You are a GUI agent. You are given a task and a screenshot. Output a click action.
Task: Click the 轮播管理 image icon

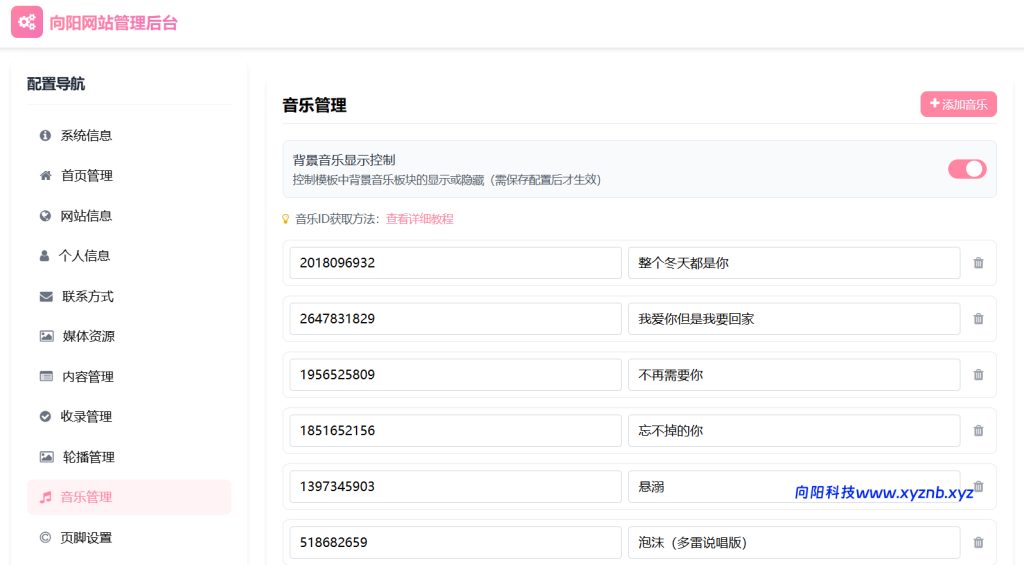tap(46, 457)
